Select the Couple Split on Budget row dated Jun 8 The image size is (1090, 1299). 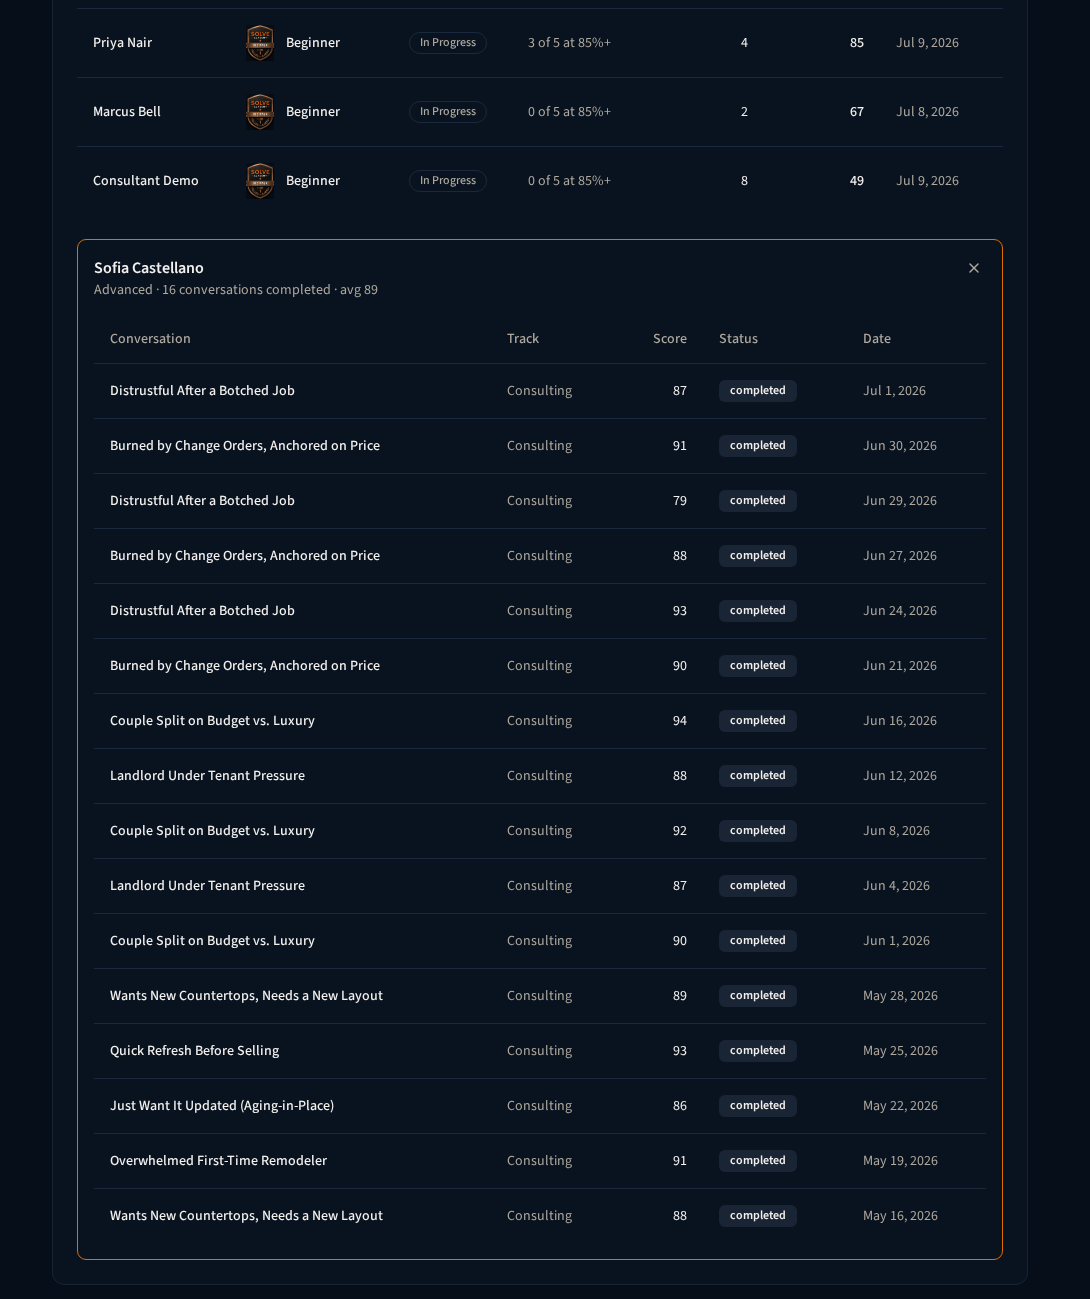pos(540,831)
